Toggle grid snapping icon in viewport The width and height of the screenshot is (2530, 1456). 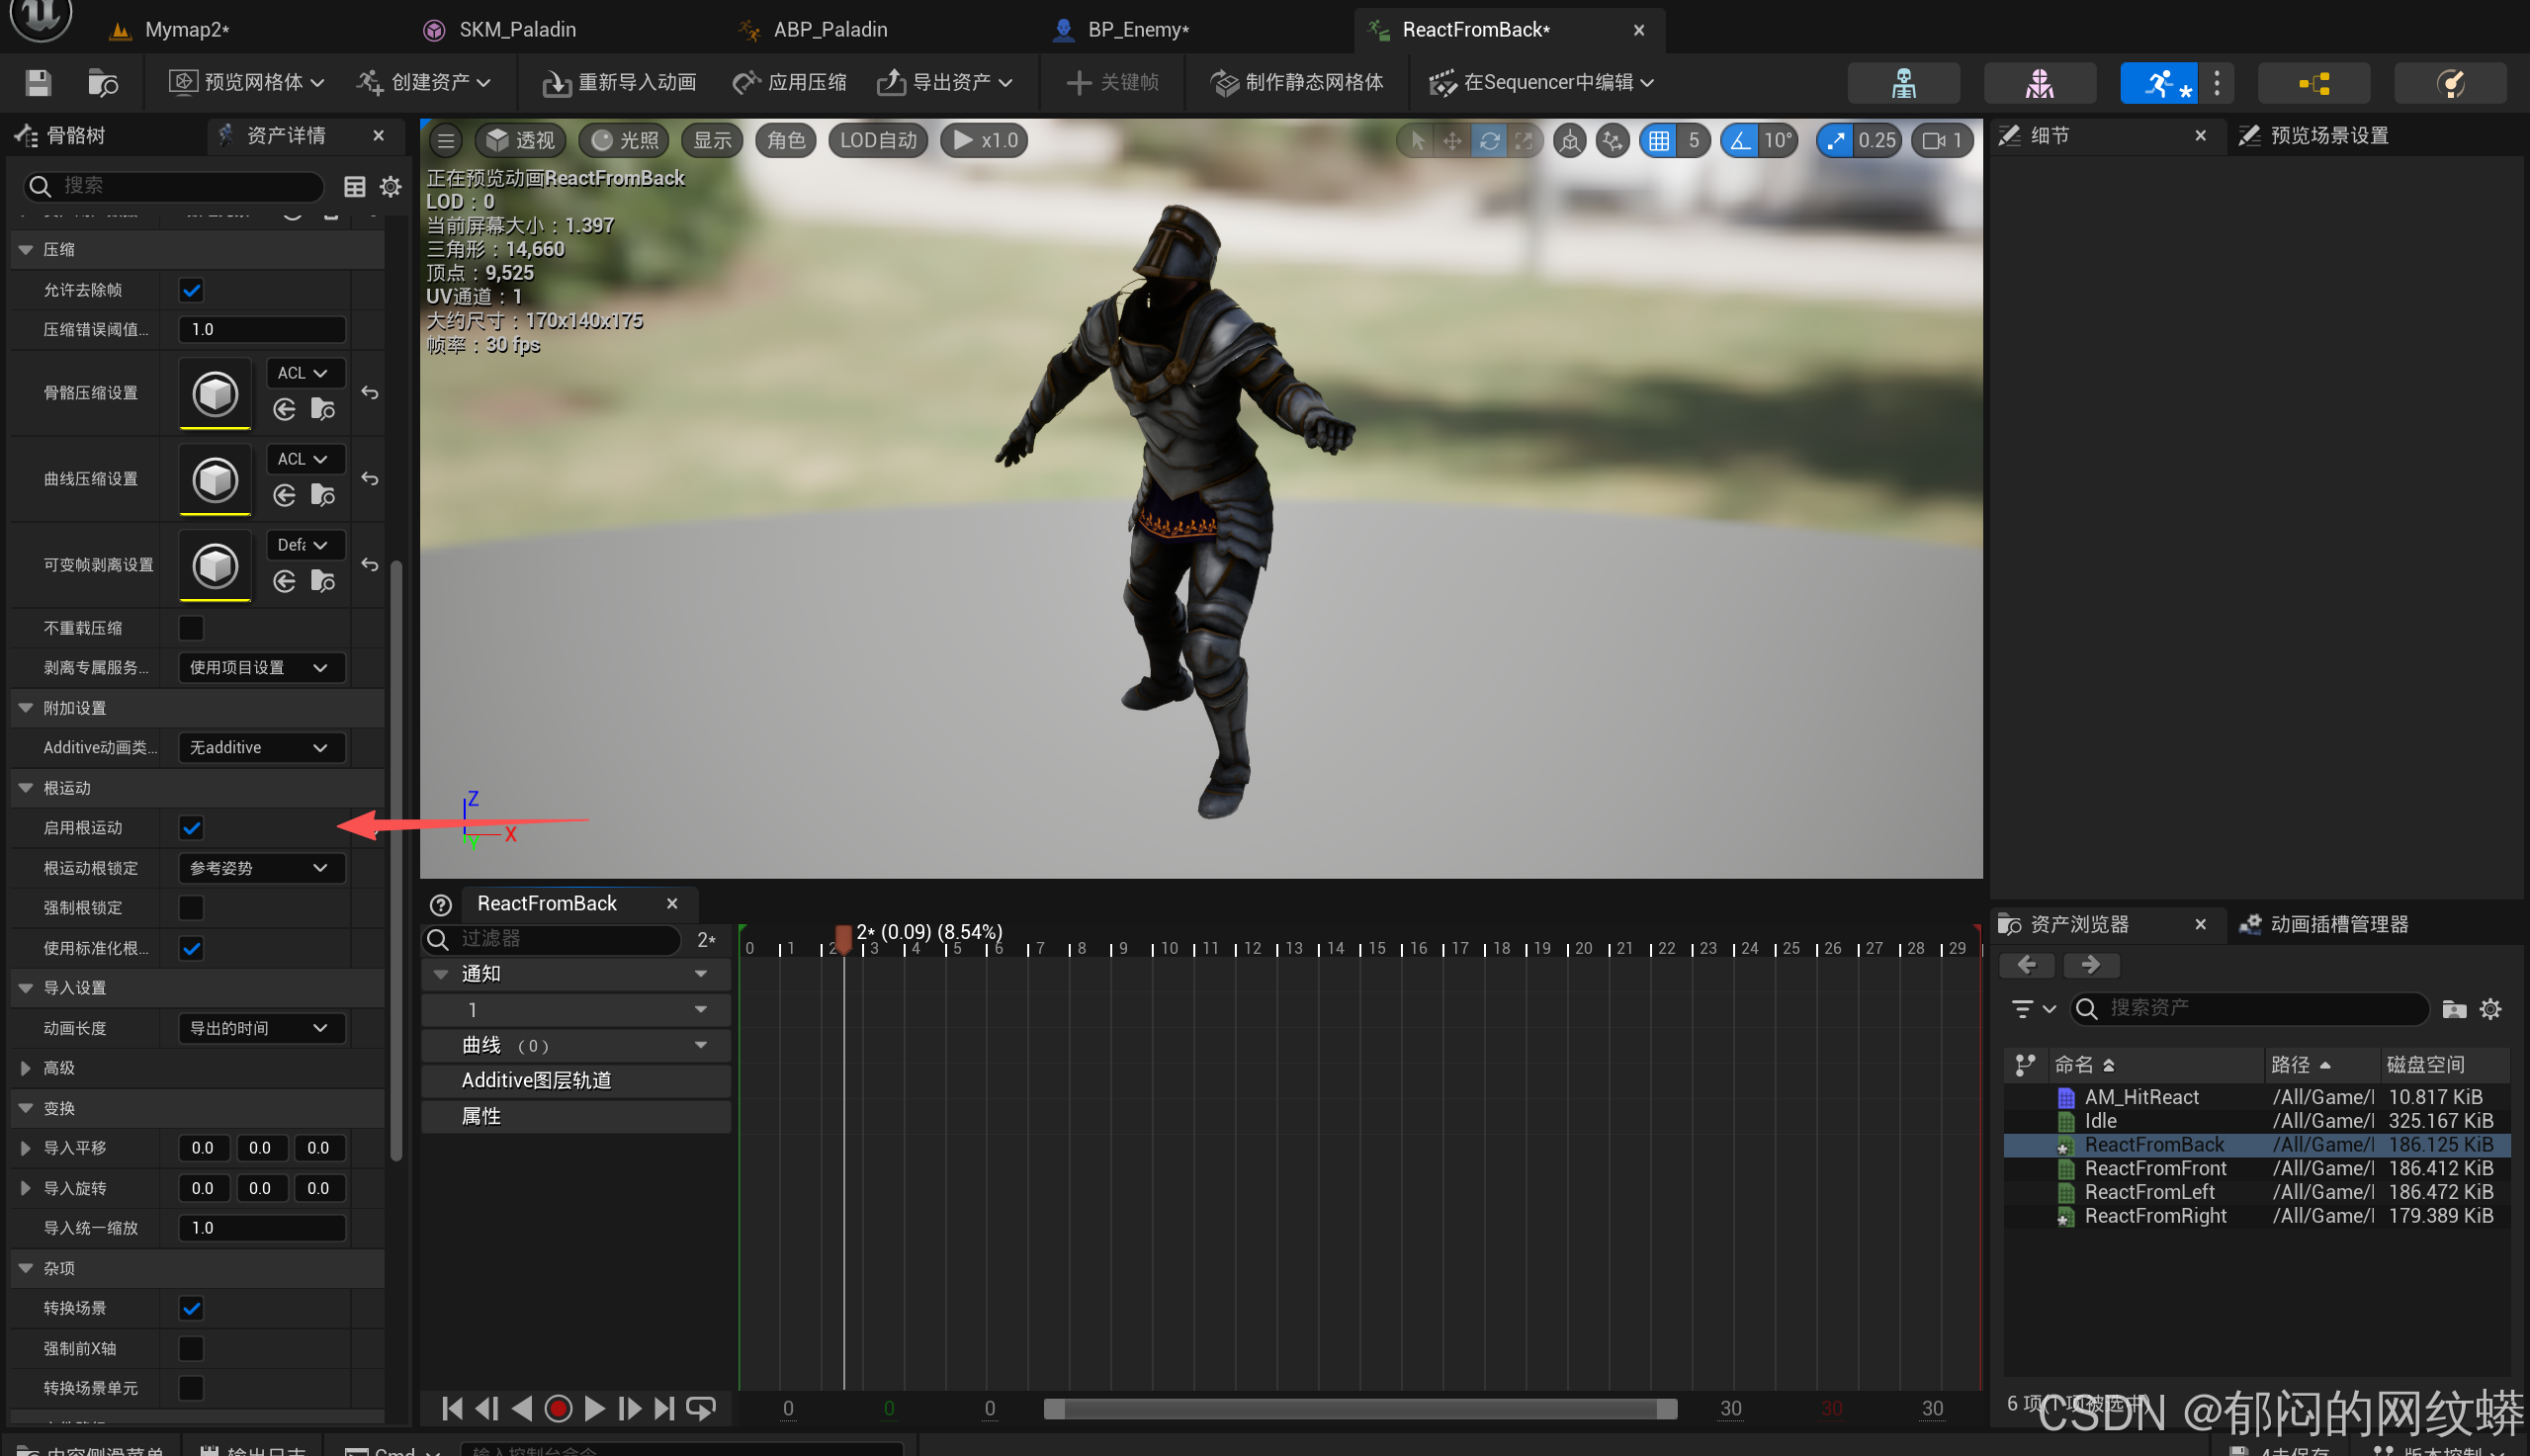coord(1659,141)
